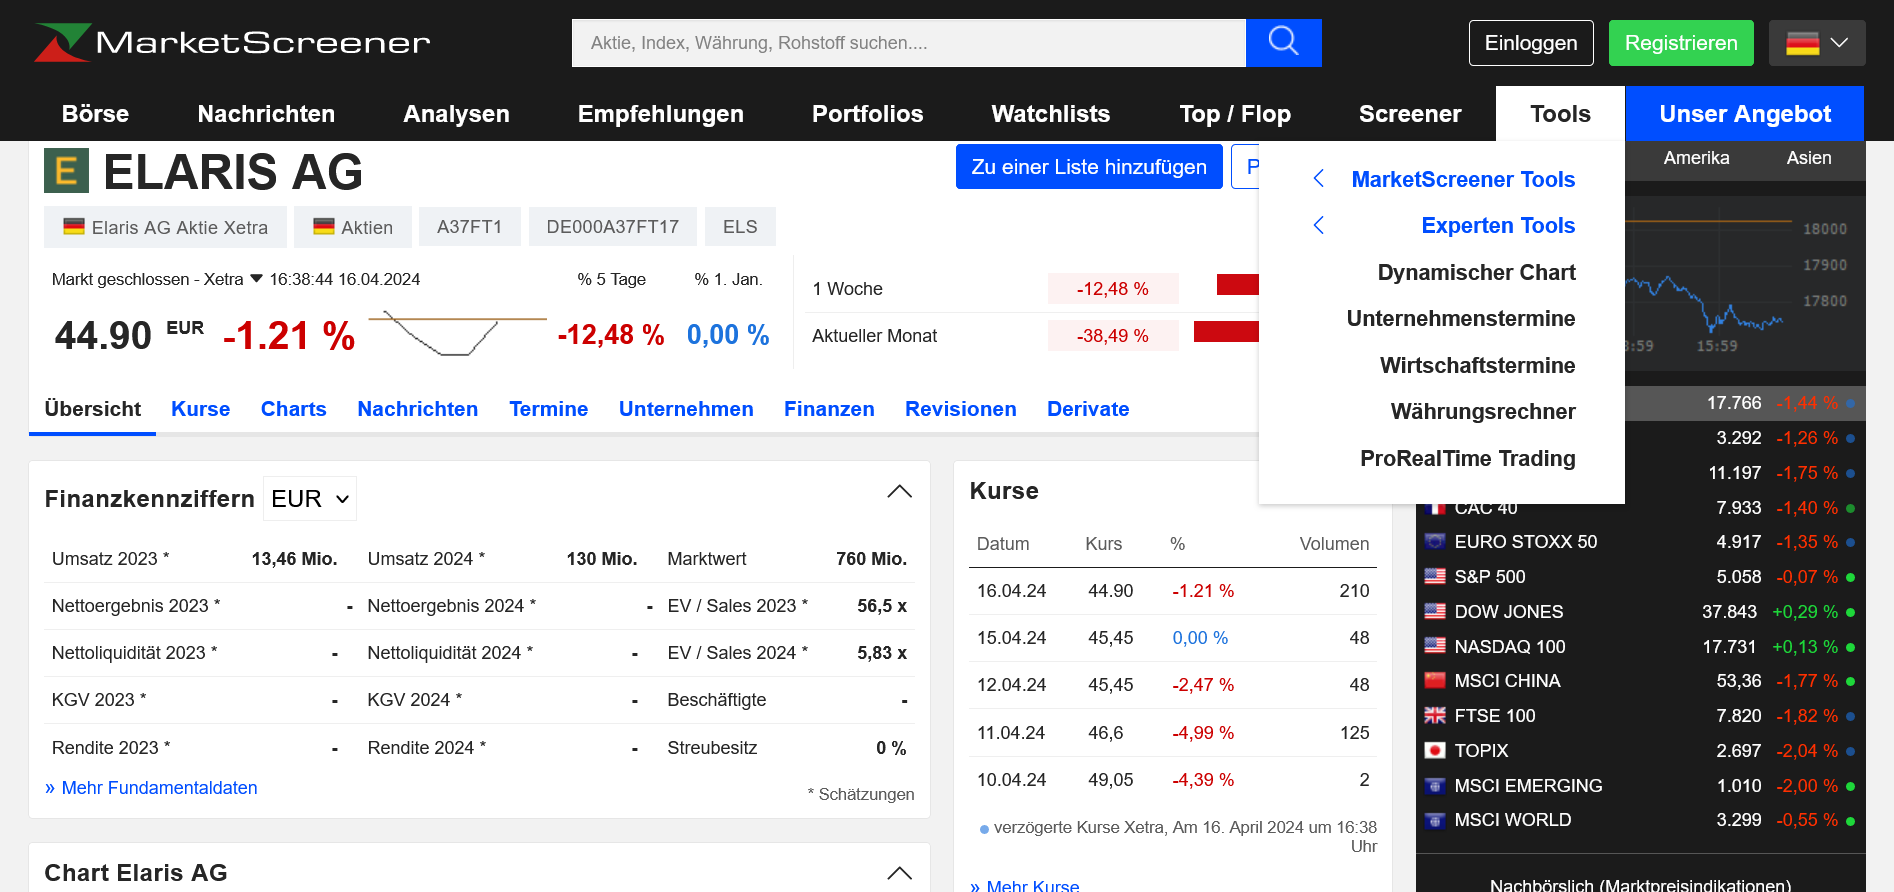This screenshot has width=1894, height=892.
Task: Open the language selector with German flag
Action: [x=1816, y=43]
